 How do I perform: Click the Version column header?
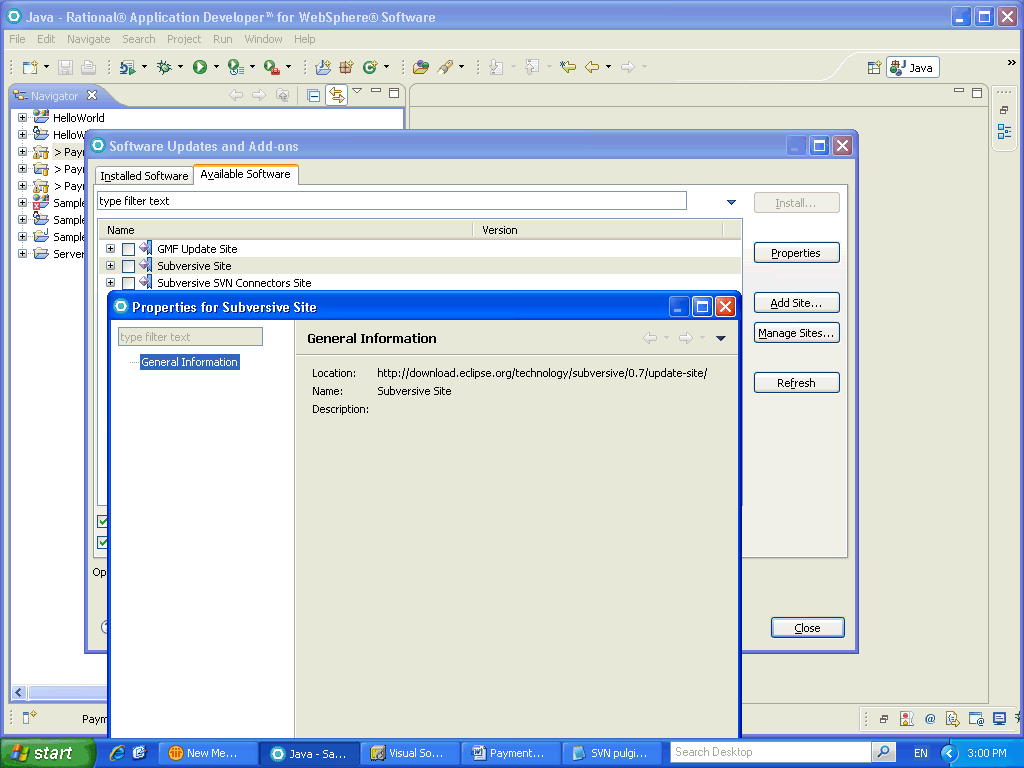tap(598, 230)
